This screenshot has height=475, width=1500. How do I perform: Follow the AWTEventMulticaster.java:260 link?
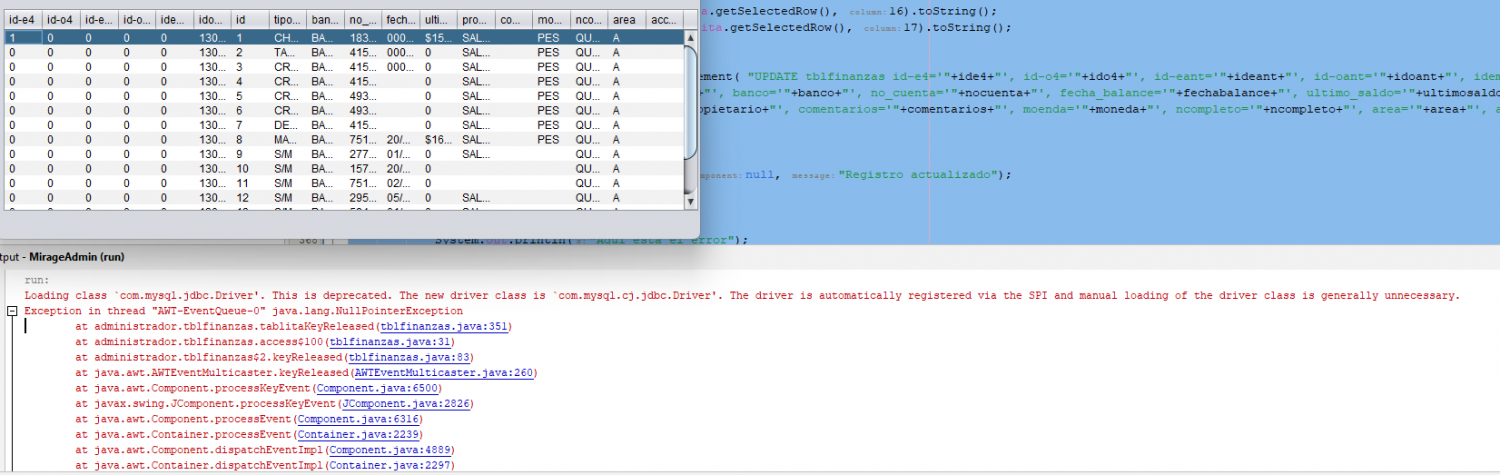pos(444,372)
